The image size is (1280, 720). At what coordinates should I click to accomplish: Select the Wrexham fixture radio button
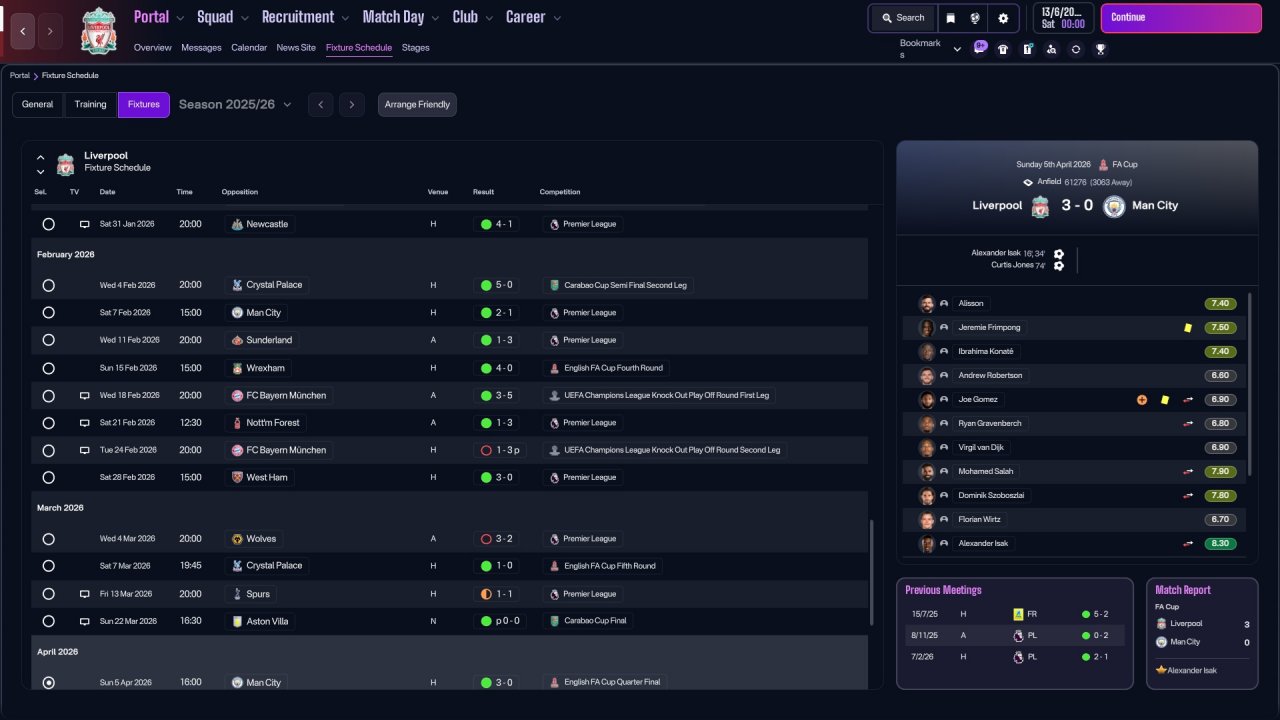(48, 368)
